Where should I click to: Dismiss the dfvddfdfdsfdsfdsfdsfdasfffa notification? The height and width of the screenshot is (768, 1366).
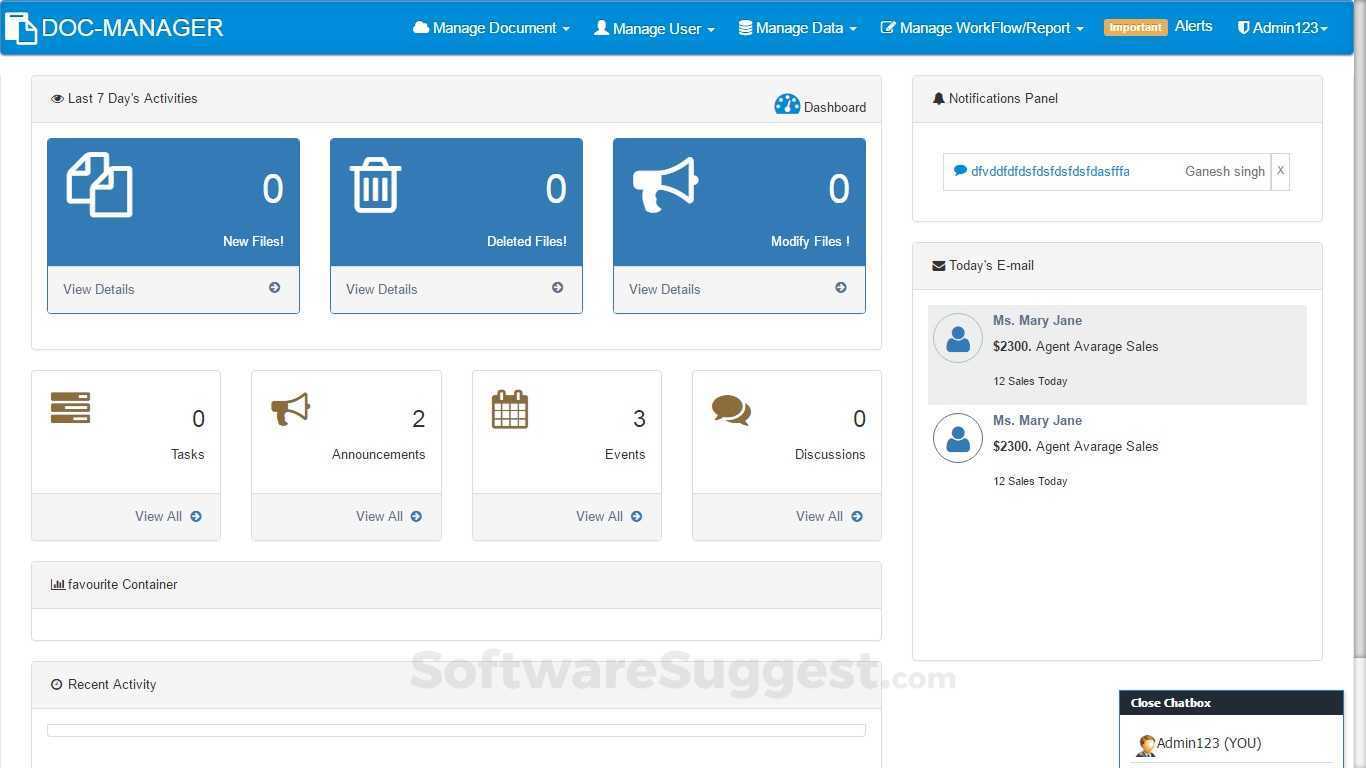click(1280, 170)
